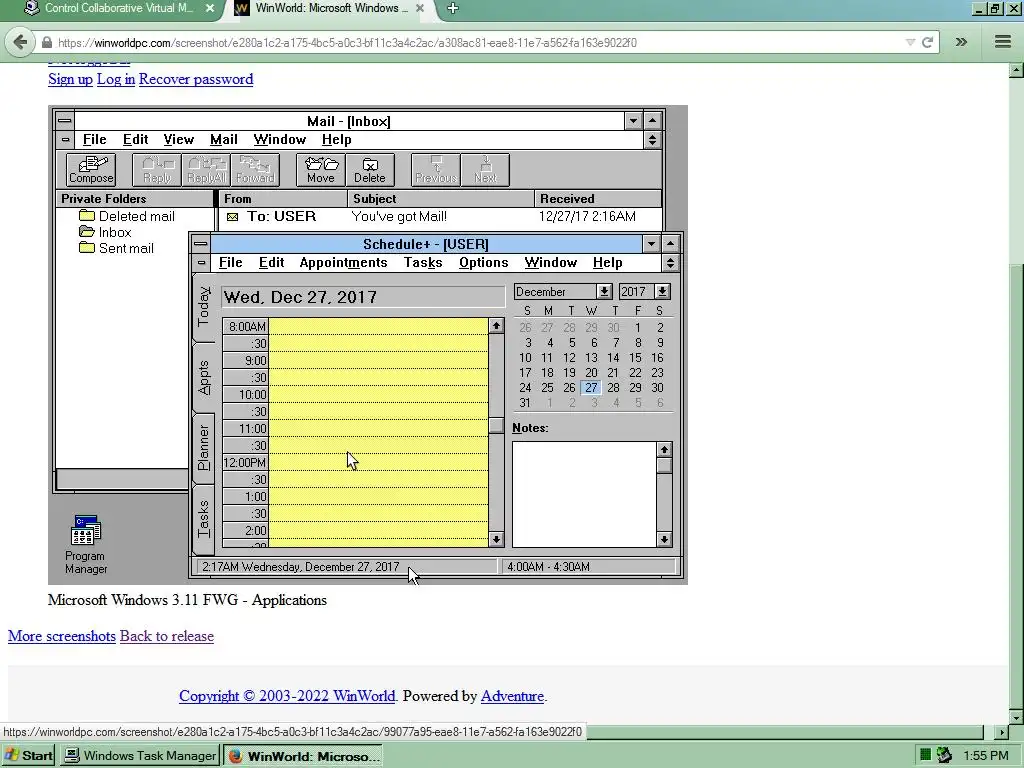Close the WinWorld browser tab
1024x768 pixels.
[420, 8]
